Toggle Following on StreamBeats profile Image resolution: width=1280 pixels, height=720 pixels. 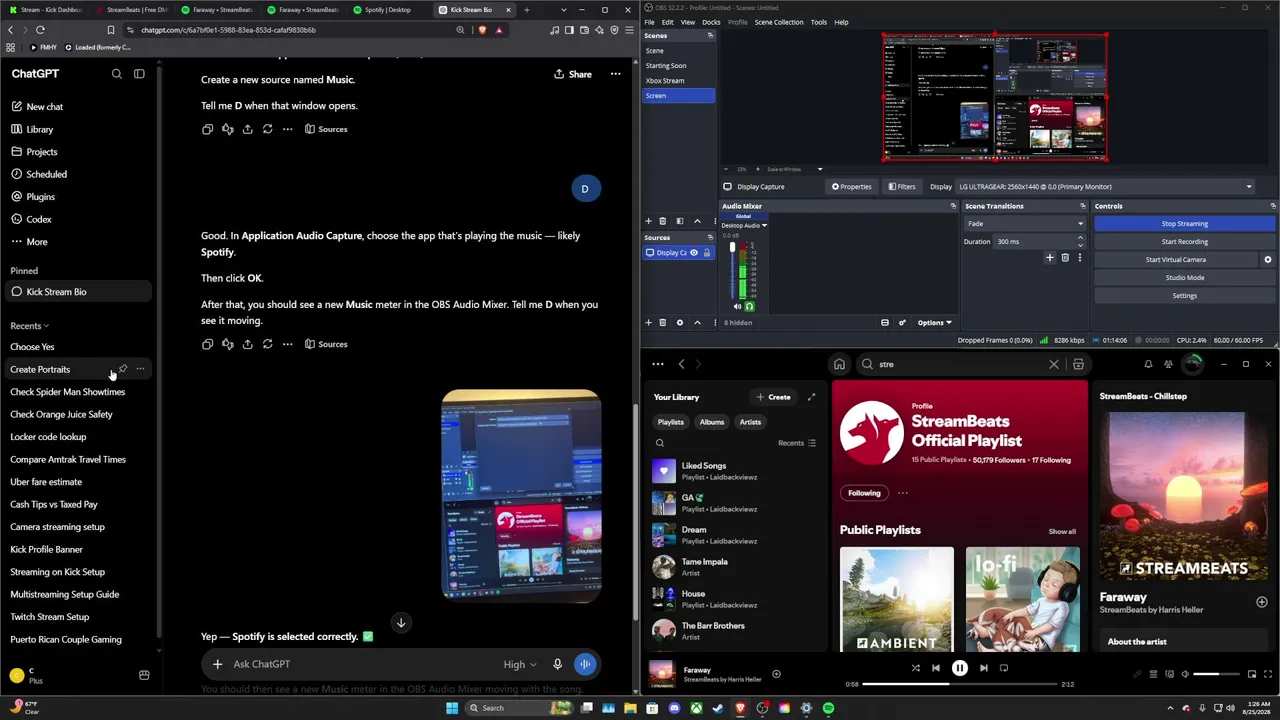click(864, 493)
